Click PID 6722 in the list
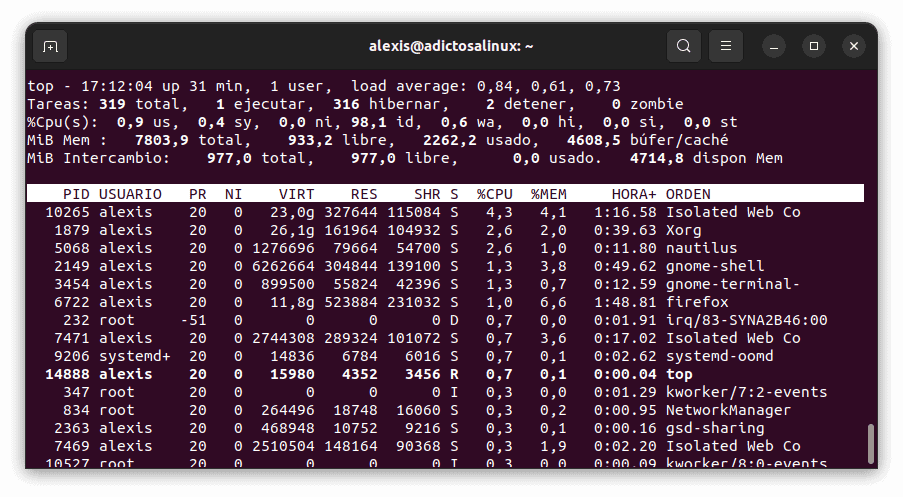The height and width of the screenshot is (497, 903). coord(72,302)
